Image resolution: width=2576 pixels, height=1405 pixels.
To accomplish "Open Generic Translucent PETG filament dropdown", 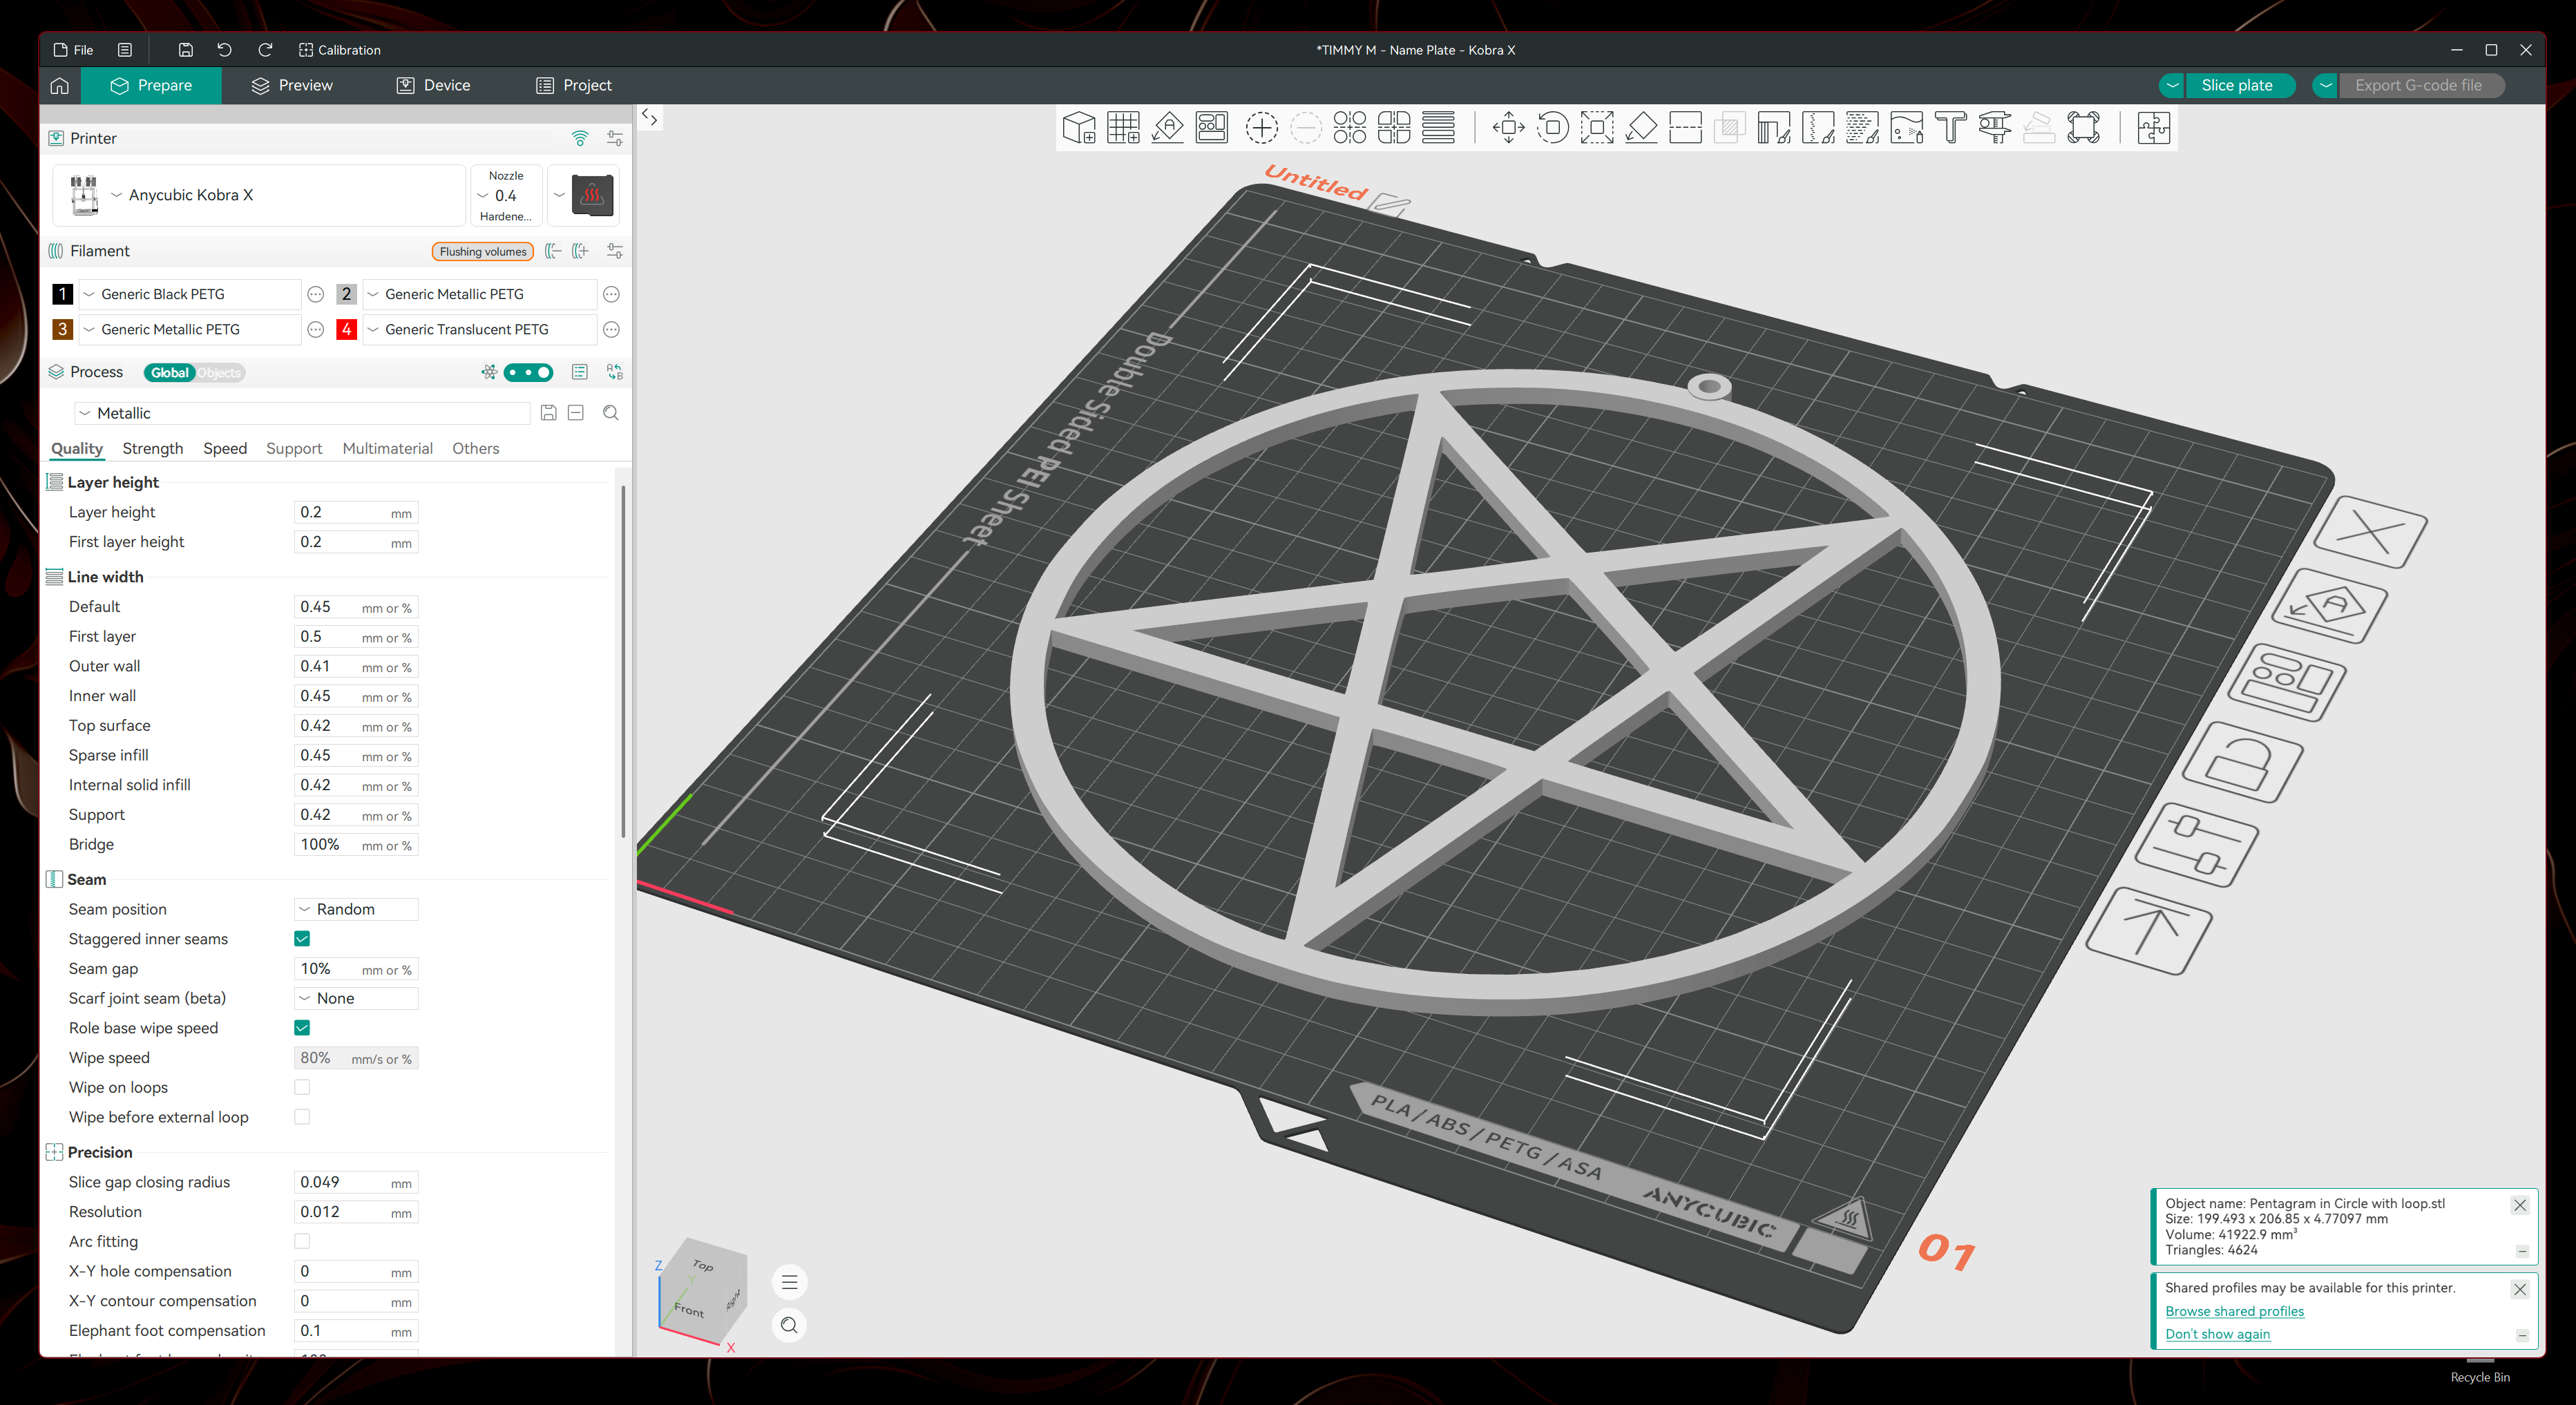I will pyautogui.click(x=480, y=329).
